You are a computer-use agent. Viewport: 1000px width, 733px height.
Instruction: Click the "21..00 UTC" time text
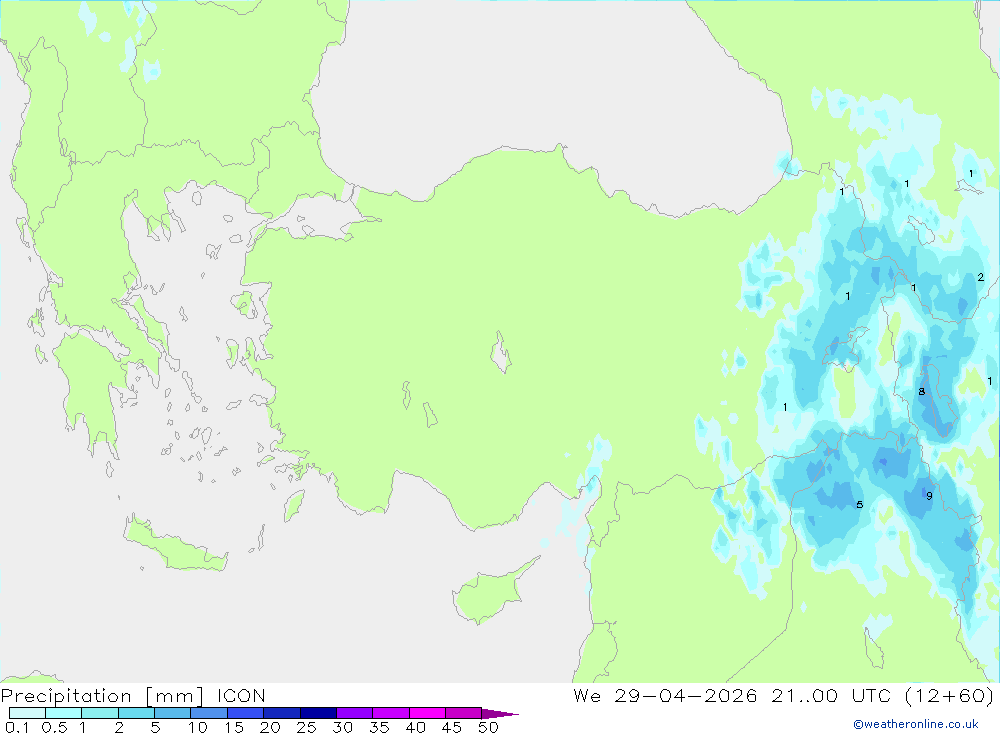[830, 695]
